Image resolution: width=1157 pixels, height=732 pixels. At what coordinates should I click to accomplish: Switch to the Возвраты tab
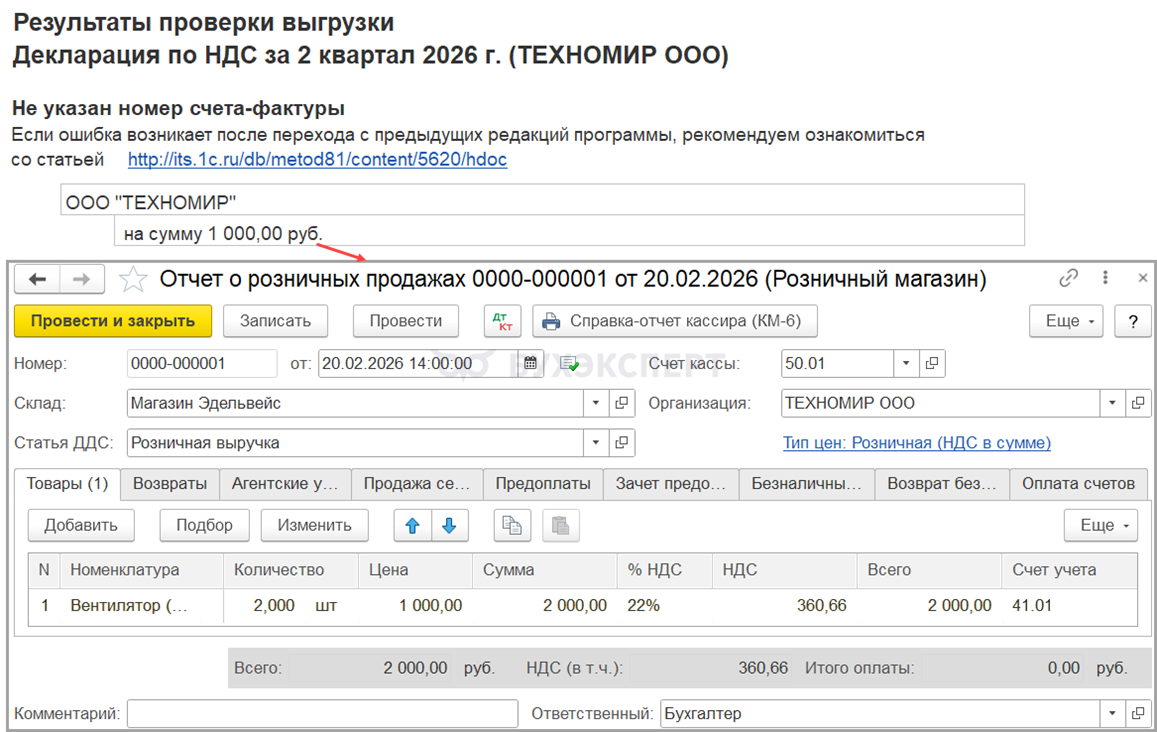(170, 484)
